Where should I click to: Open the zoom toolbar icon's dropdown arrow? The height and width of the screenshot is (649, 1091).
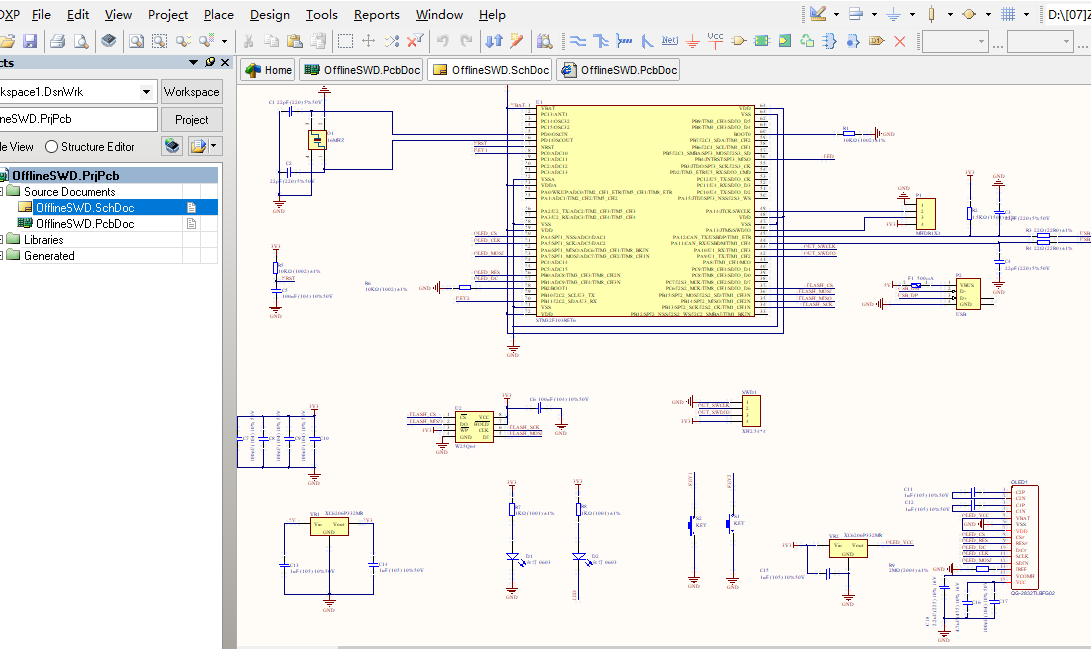(224, 41)
